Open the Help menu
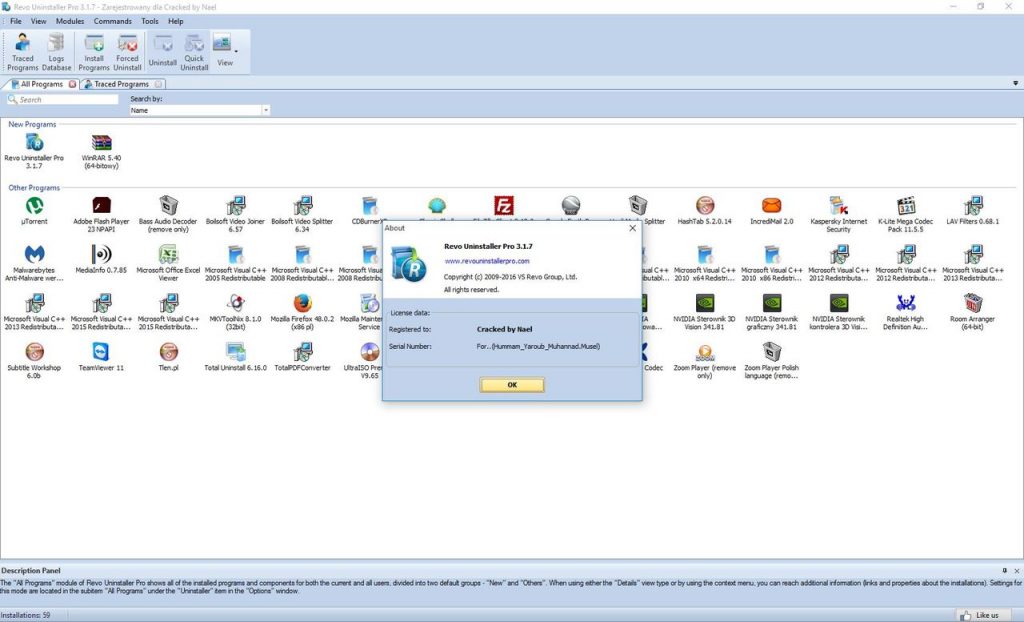 176,21
